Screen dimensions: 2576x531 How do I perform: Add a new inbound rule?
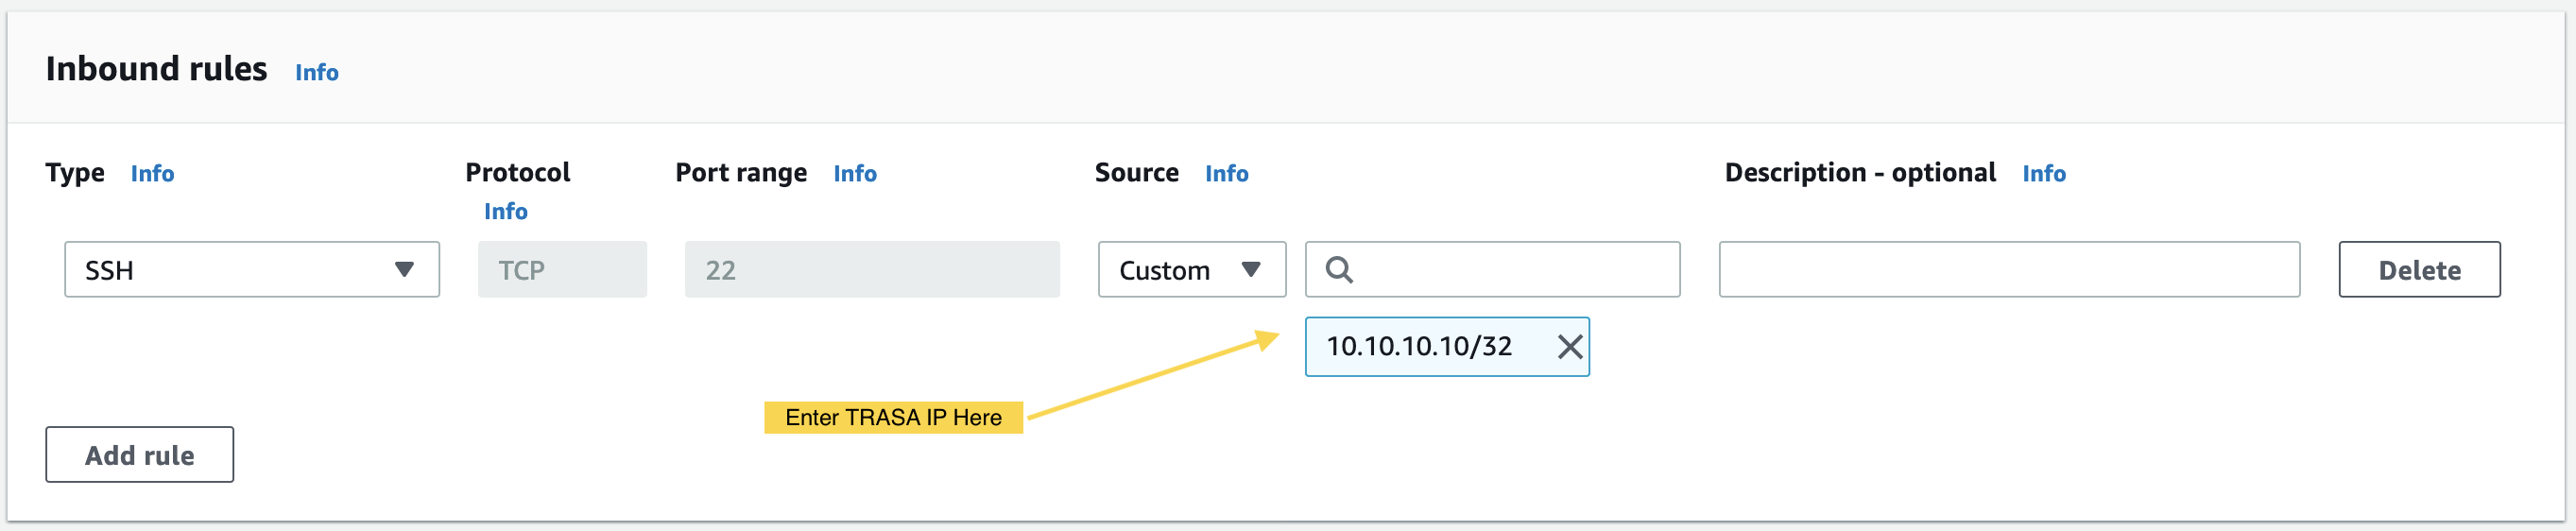(140, 455)
